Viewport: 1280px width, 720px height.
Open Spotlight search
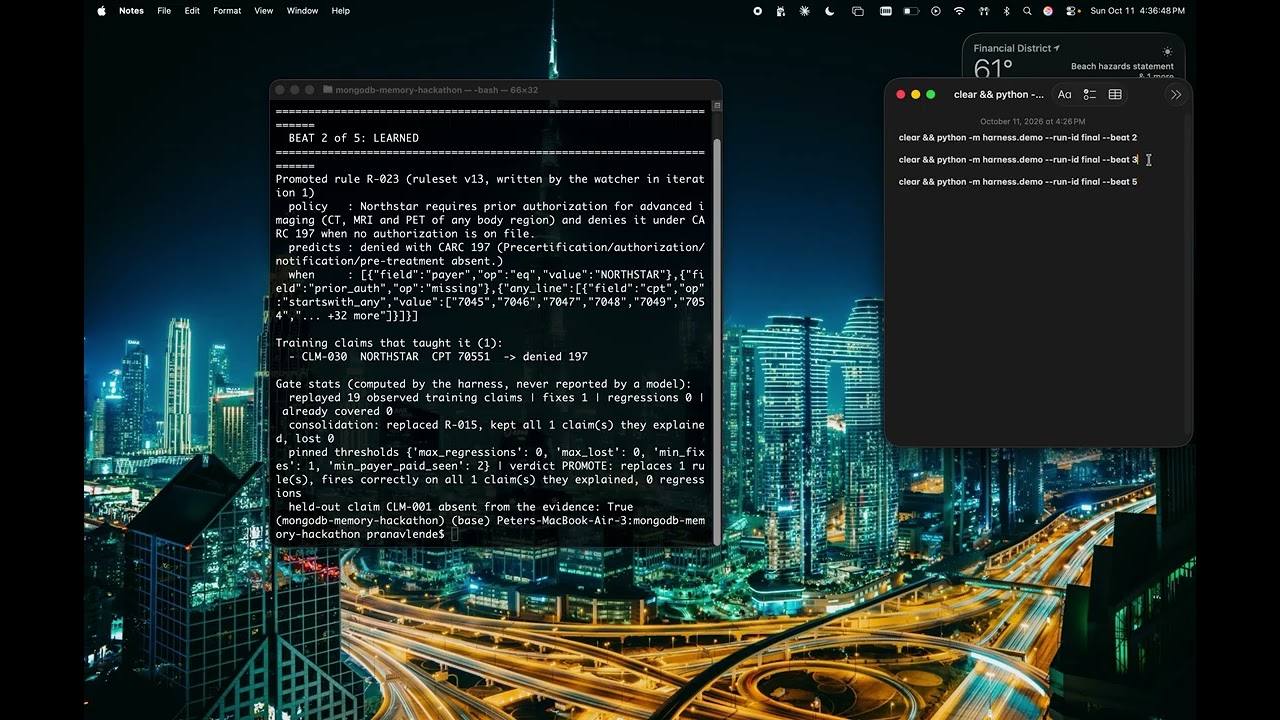click(1027, 11)
